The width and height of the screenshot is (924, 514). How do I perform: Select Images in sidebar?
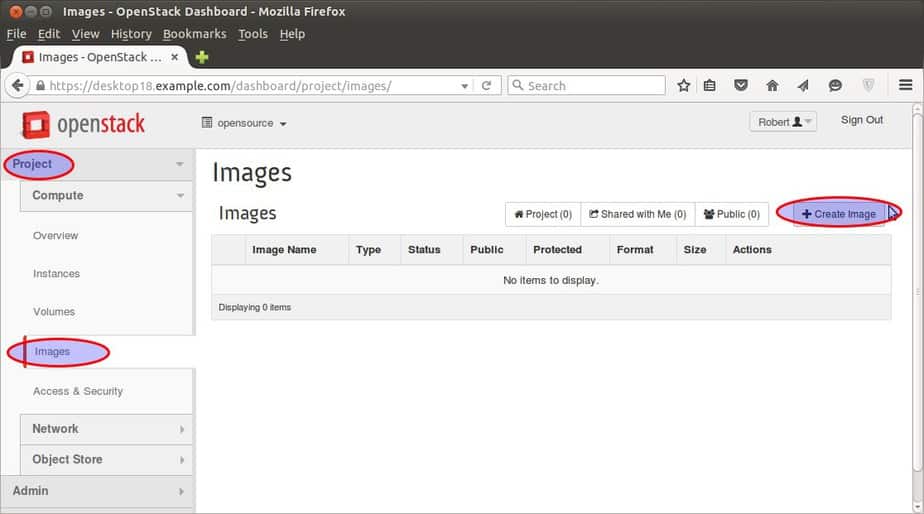click(x=52, y=352)
